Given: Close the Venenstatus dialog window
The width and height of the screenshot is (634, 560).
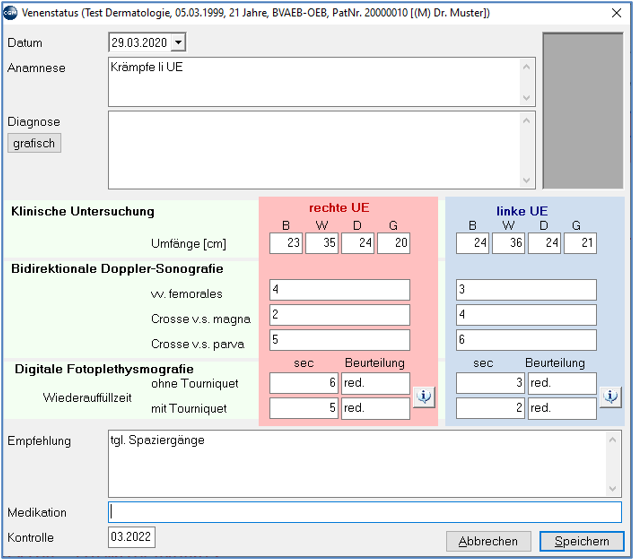Looking at the screenshot, I should [x=616, y=13].
